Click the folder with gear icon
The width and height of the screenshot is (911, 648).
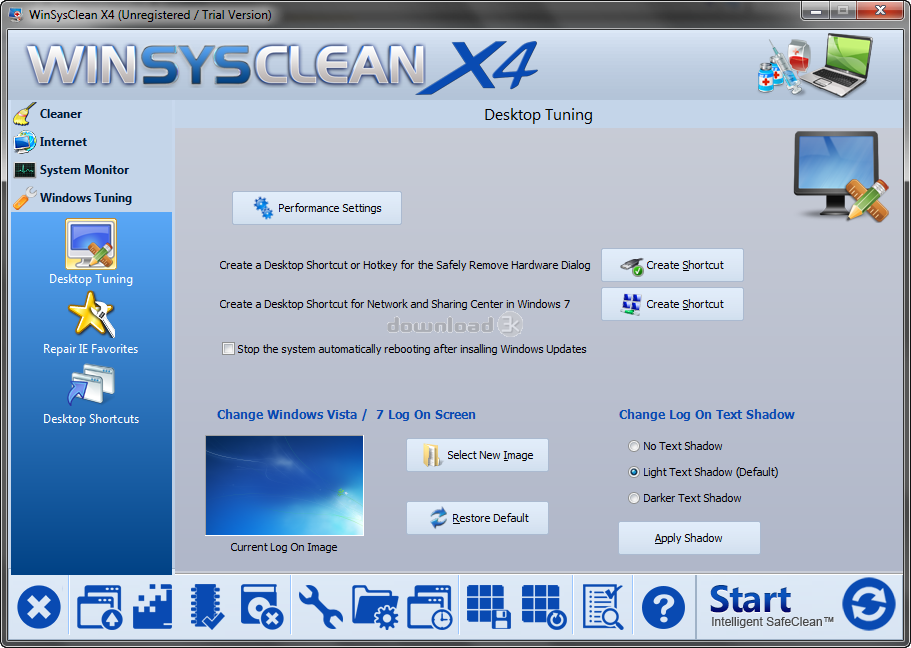(x=375, y=607)
